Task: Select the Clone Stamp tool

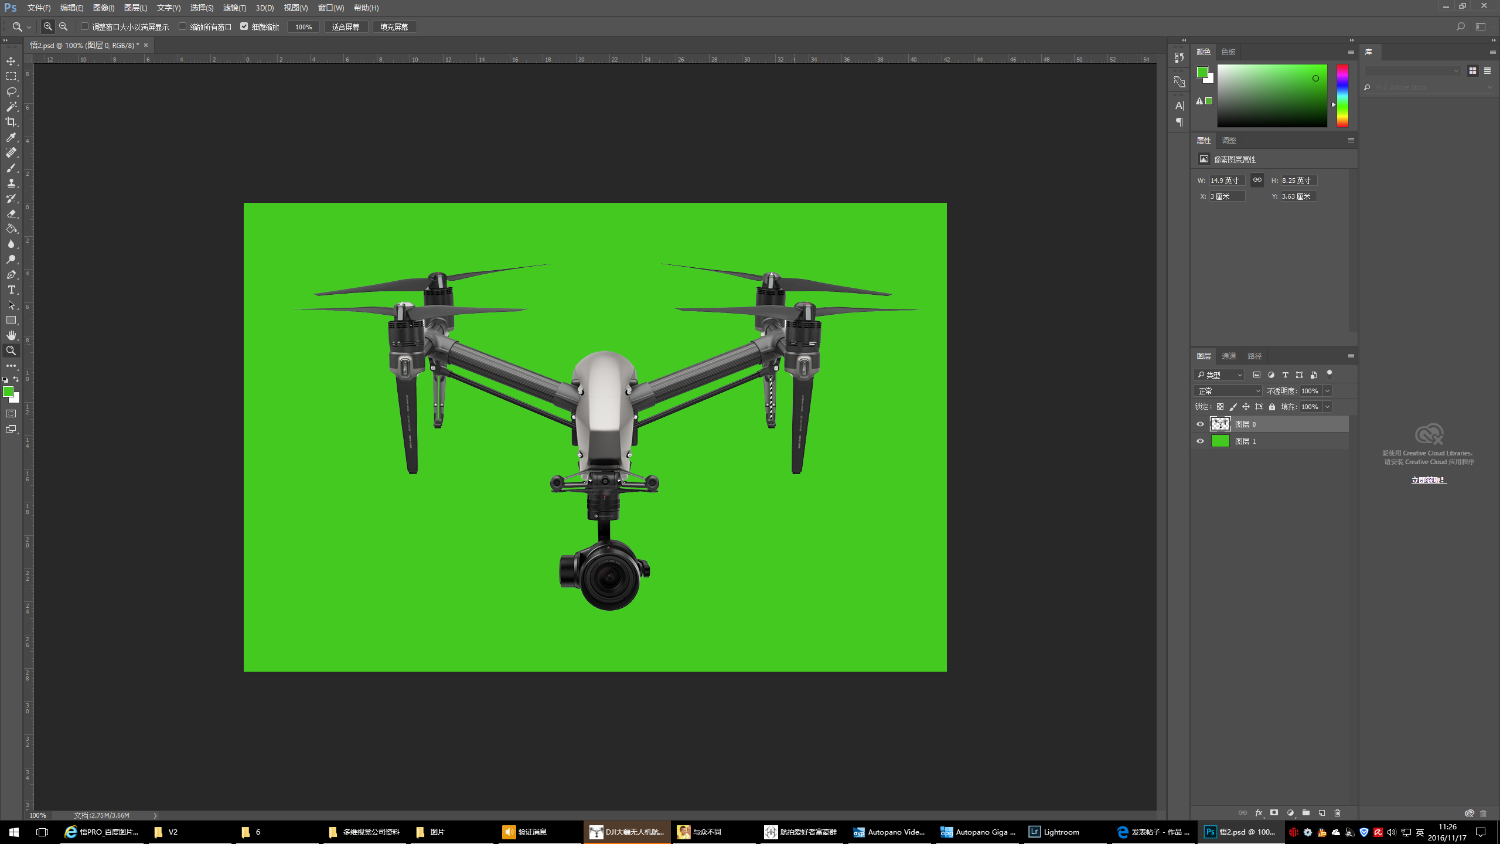Action: [x=11, y=183]
